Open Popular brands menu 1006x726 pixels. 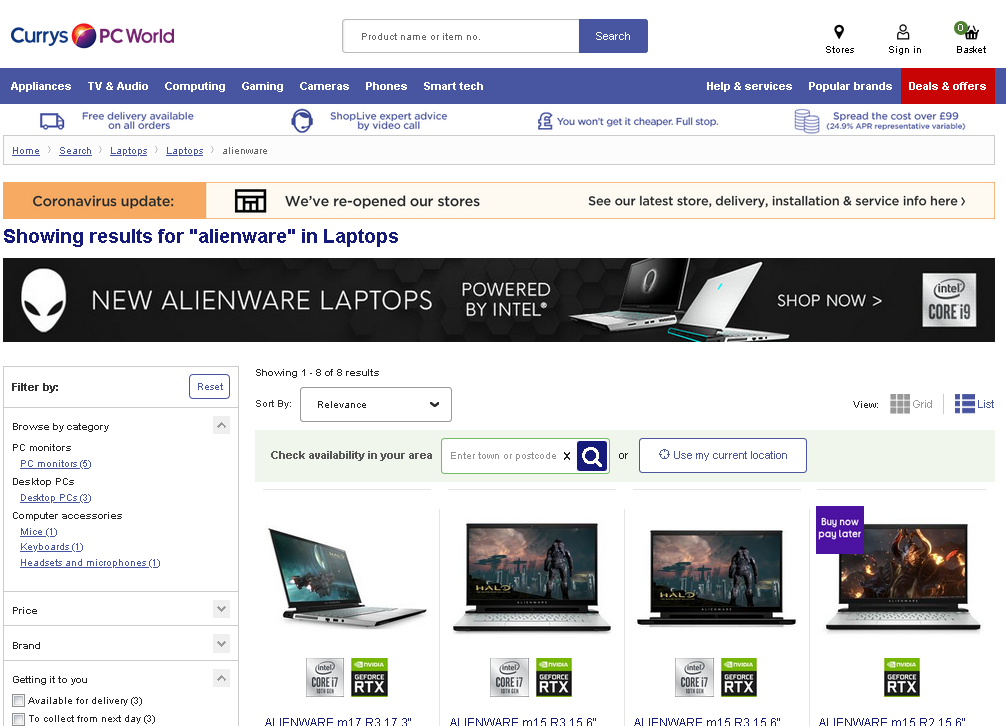(849, 86)
